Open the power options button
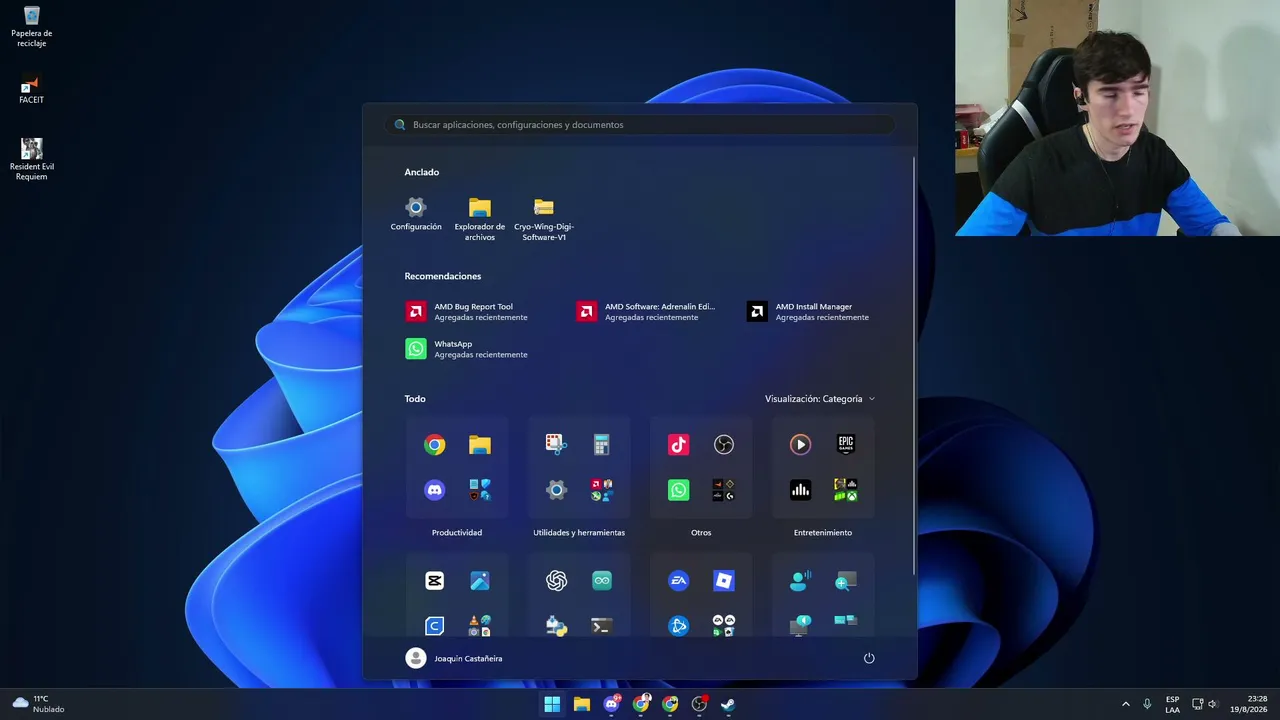Viewport: 1280px width, 720px height. click(869, 658)
